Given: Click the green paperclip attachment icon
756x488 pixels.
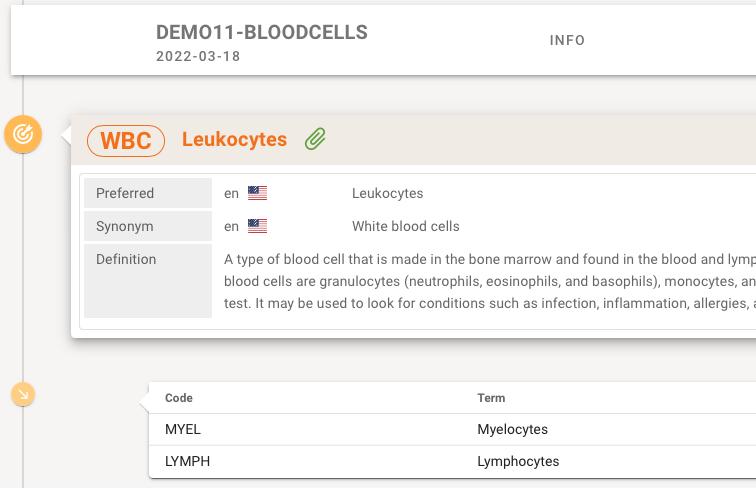Looking at the screenshot, I should pyautogui.click(x=315, y=140).
